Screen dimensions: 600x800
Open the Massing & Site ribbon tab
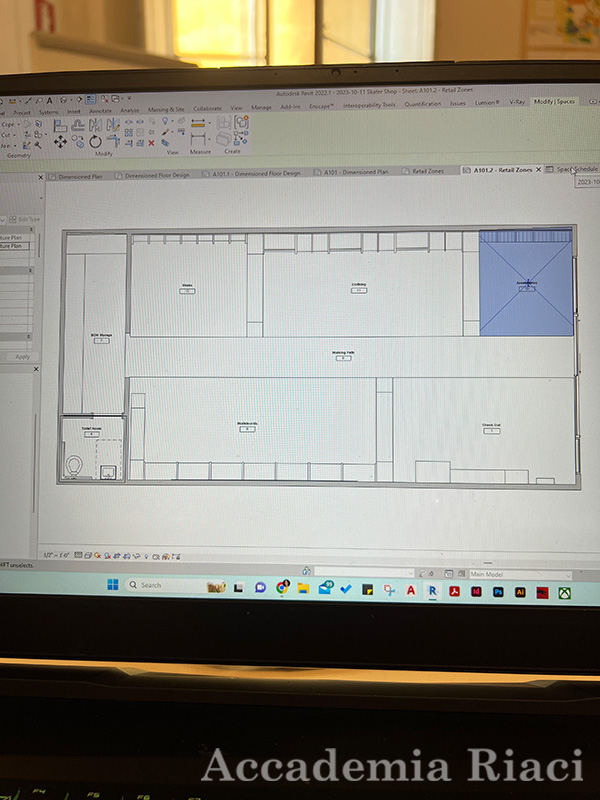[166, 109]
